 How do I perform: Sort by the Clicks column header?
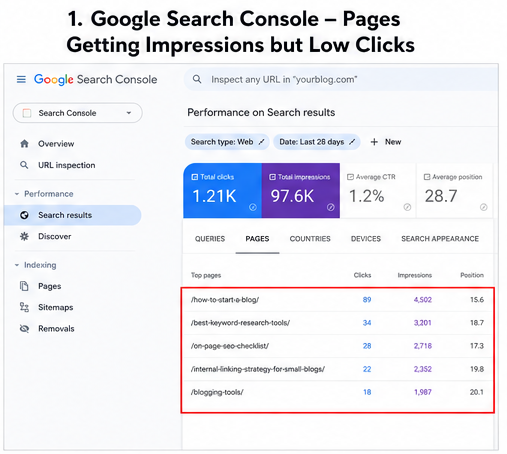coord(362,275)
